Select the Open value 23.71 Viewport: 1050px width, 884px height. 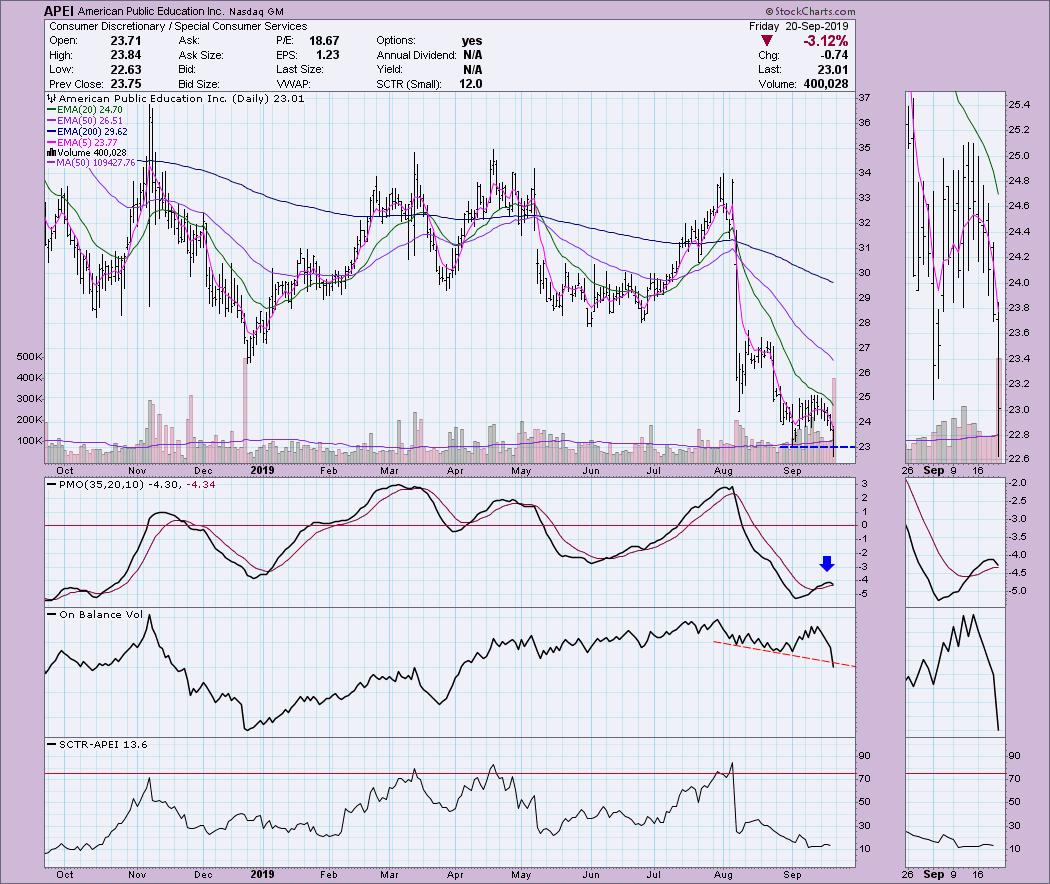click(126, 41)
